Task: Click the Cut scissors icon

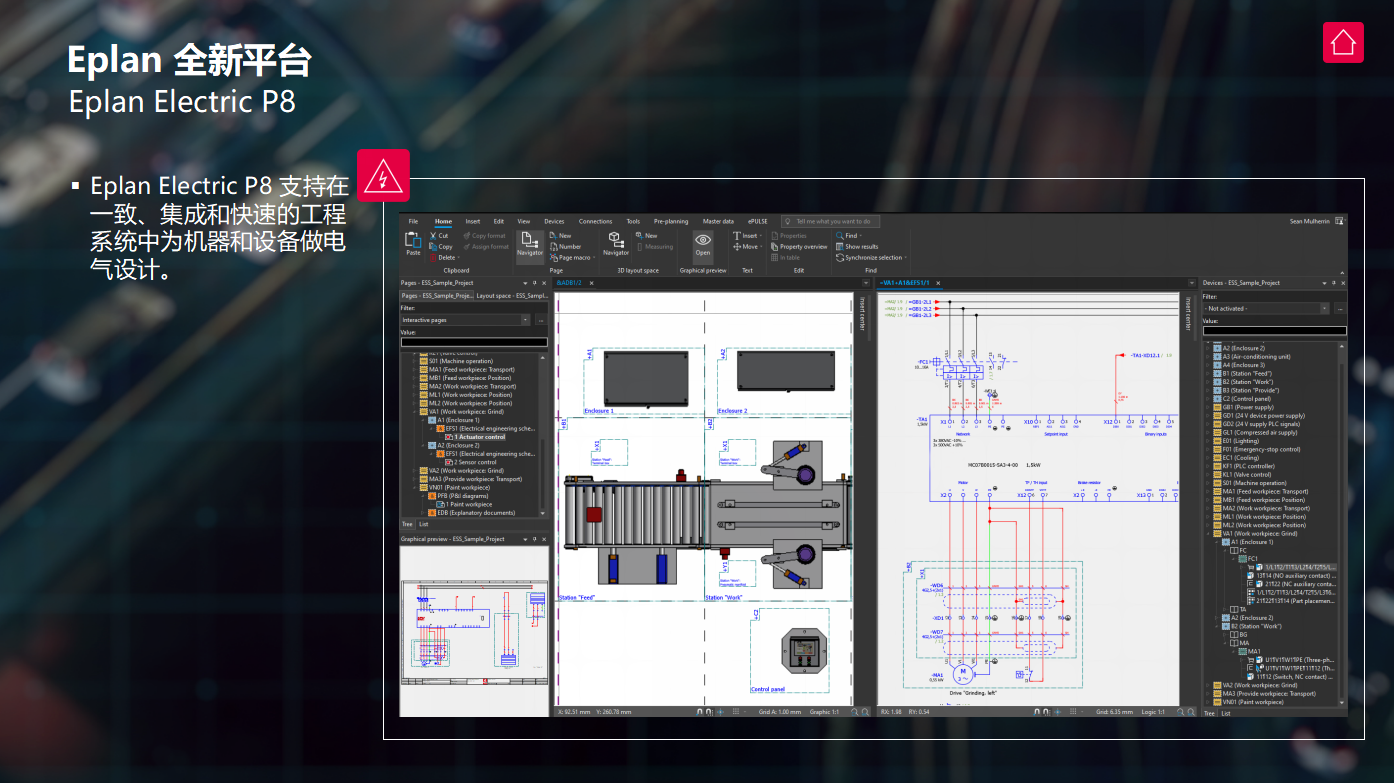Action: click(x=433, y=235)
